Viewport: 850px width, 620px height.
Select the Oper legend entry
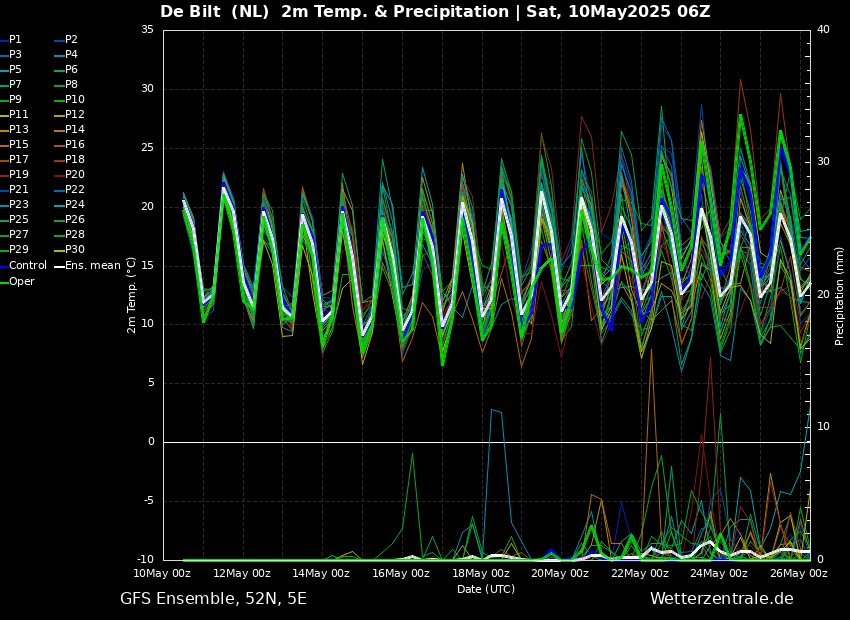(22, 281)
